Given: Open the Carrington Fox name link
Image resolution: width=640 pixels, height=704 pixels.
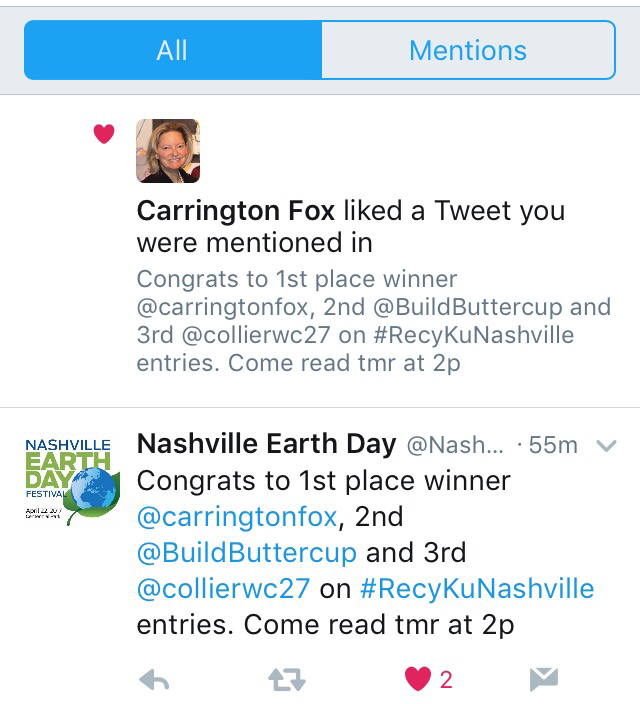Looking at the screenshot, I should coord(236,211).
